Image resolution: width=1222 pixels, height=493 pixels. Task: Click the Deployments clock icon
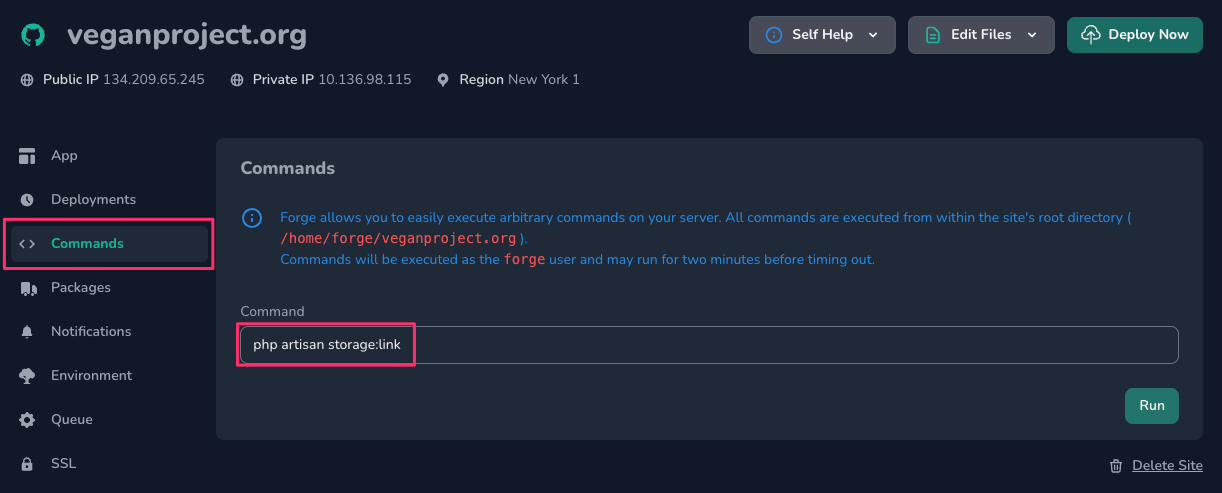[x=27, y=200]
